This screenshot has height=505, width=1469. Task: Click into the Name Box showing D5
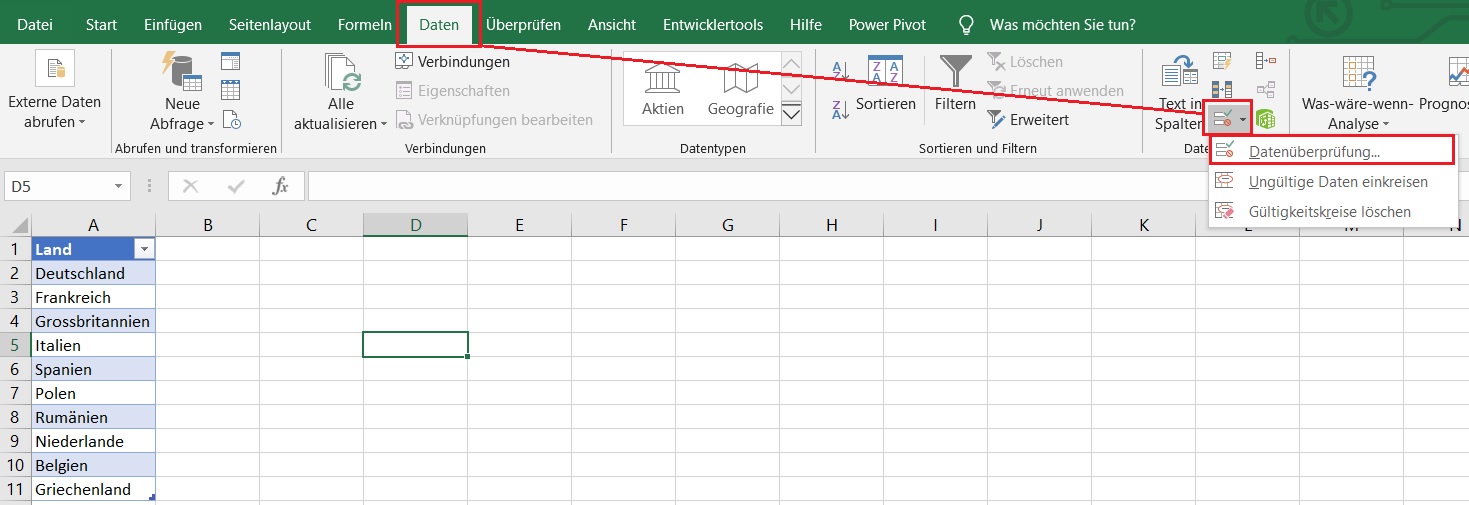pyautogui.click(x=60, y=186)
